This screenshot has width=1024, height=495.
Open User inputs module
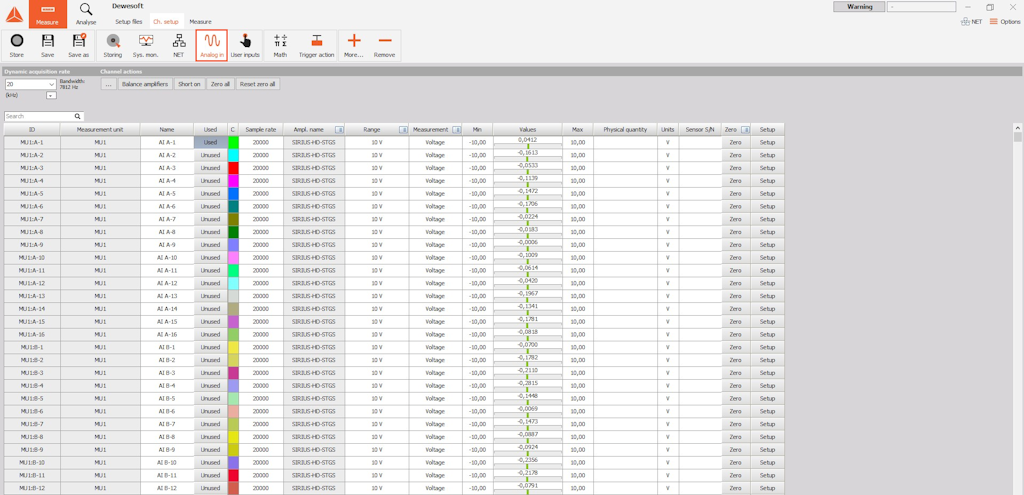point(245,46)
